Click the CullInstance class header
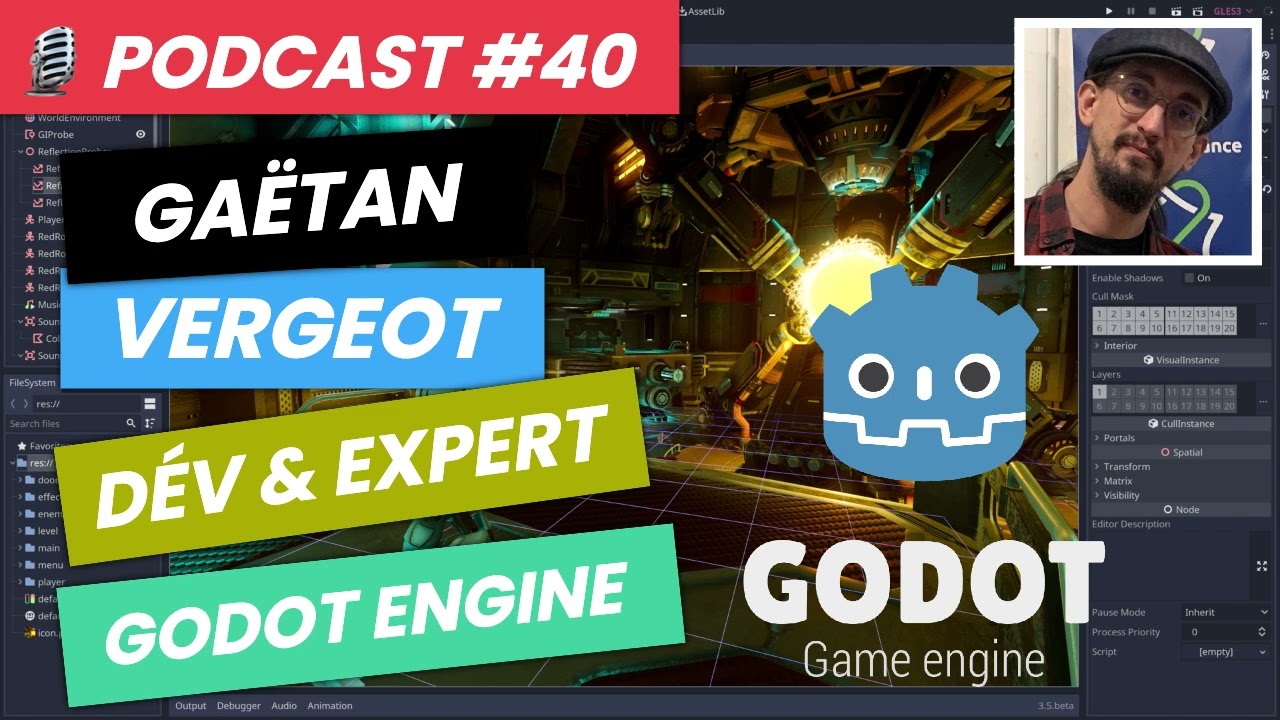1280x720 pixels. 1181,424
